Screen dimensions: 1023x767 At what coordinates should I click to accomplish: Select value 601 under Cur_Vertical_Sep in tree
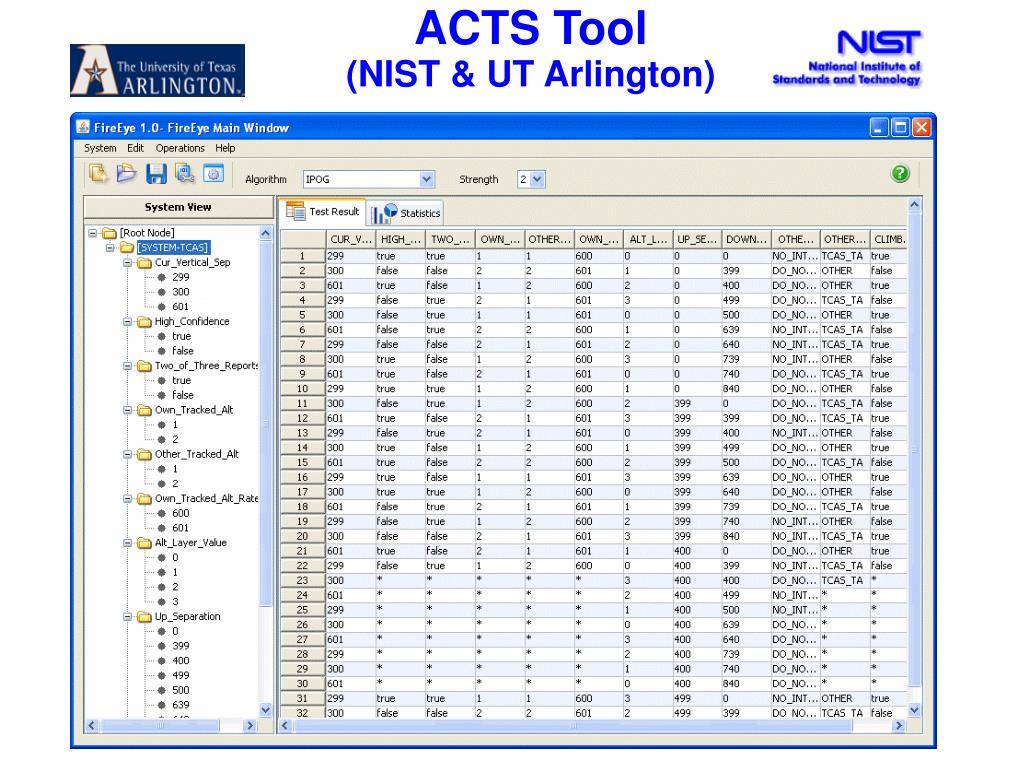pos(181,307)
